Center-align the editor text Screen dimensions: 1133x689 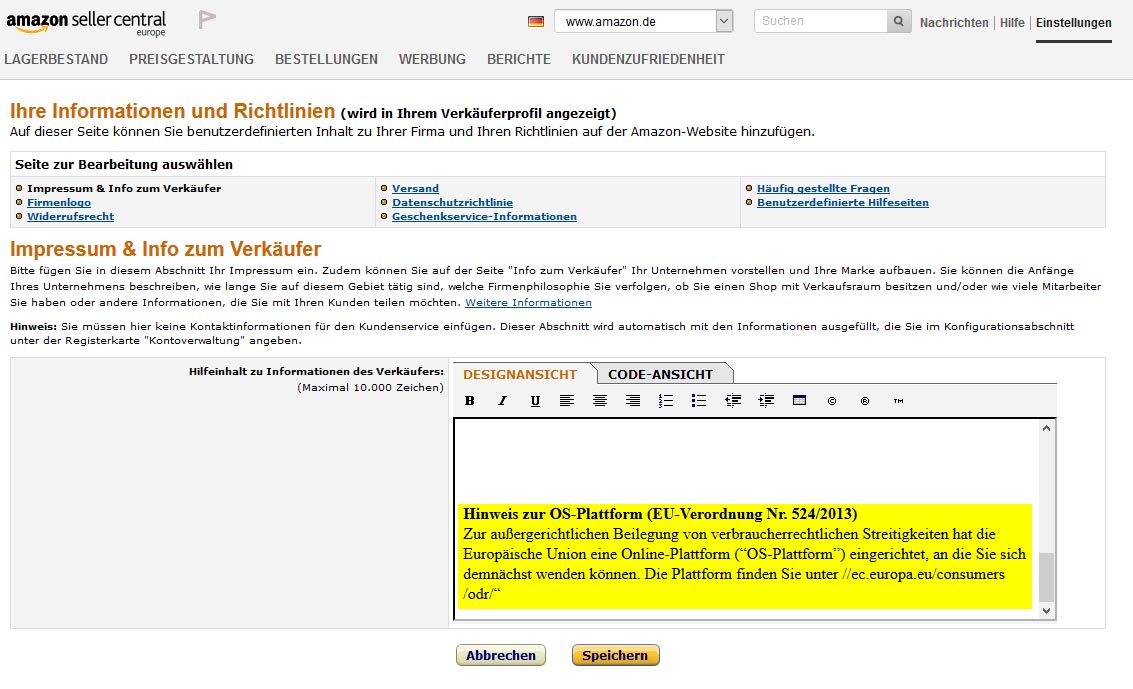click(x=600, y=401)
